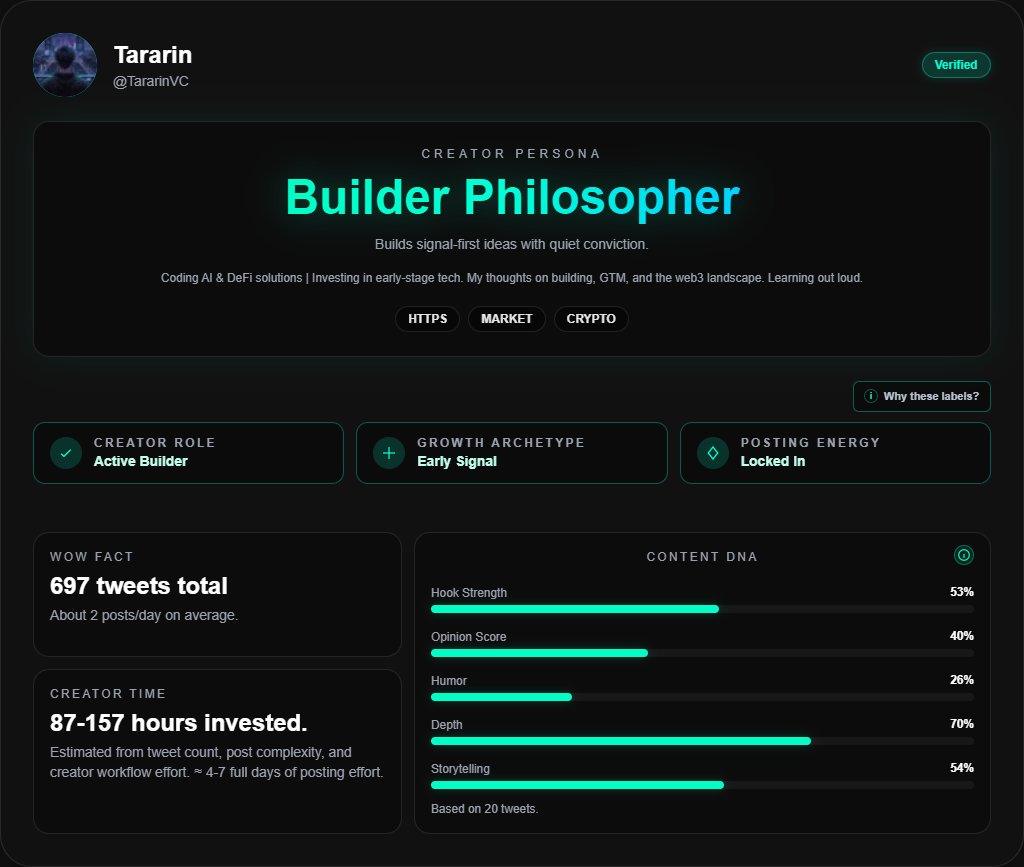Click the Tararin profile avatar
Viewport: 1024px width, 867px height.
point(65,65)
